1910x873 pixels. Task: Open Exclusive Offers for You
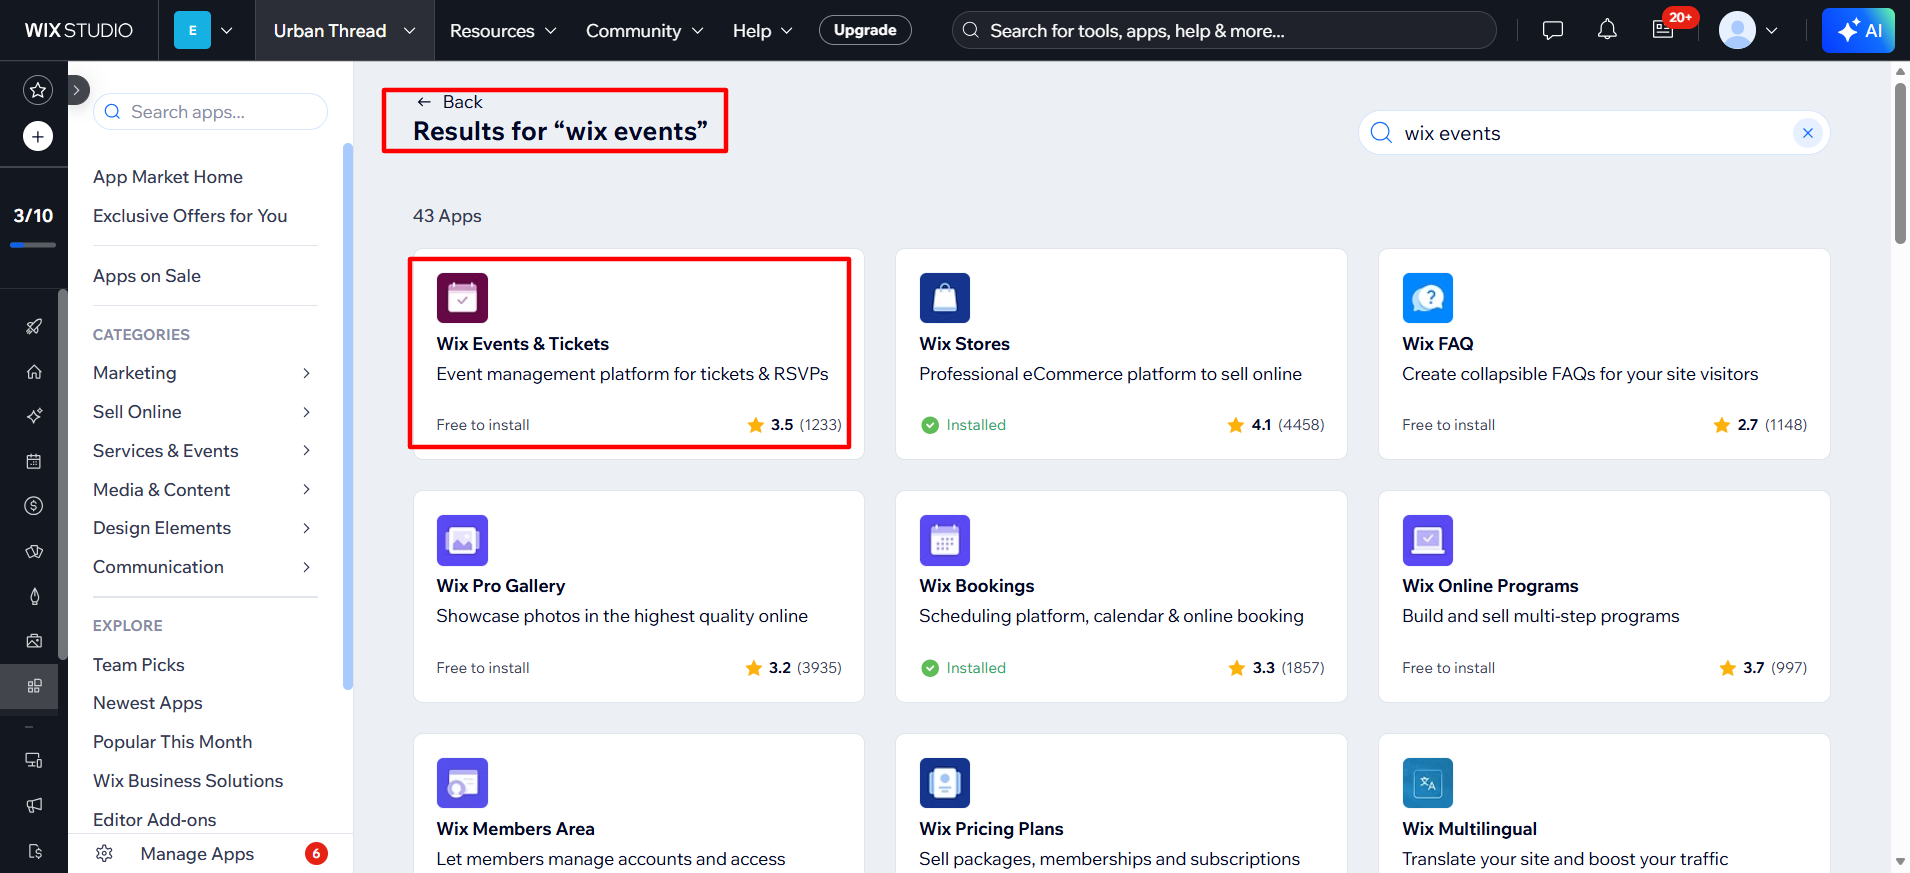(x=190, y=216)
